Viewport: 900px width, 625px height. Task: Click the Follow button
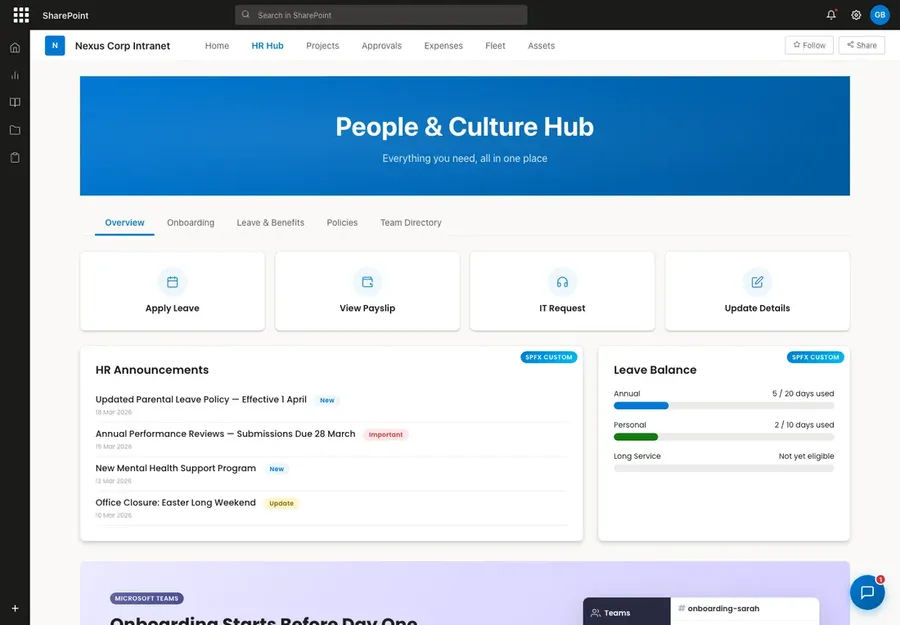pyautogui.click(x=809, y=45)
